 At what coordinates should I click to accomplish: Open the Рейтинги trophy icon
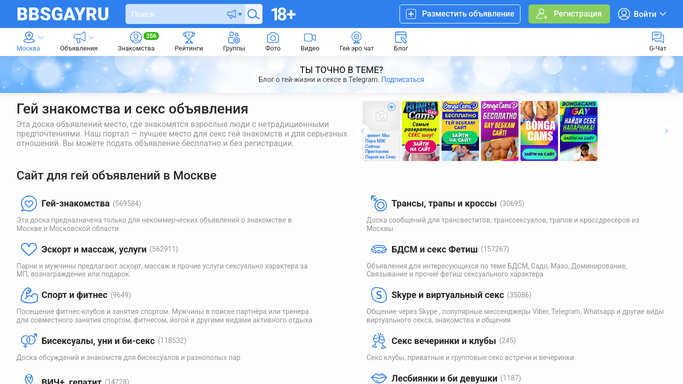point(189,37)
